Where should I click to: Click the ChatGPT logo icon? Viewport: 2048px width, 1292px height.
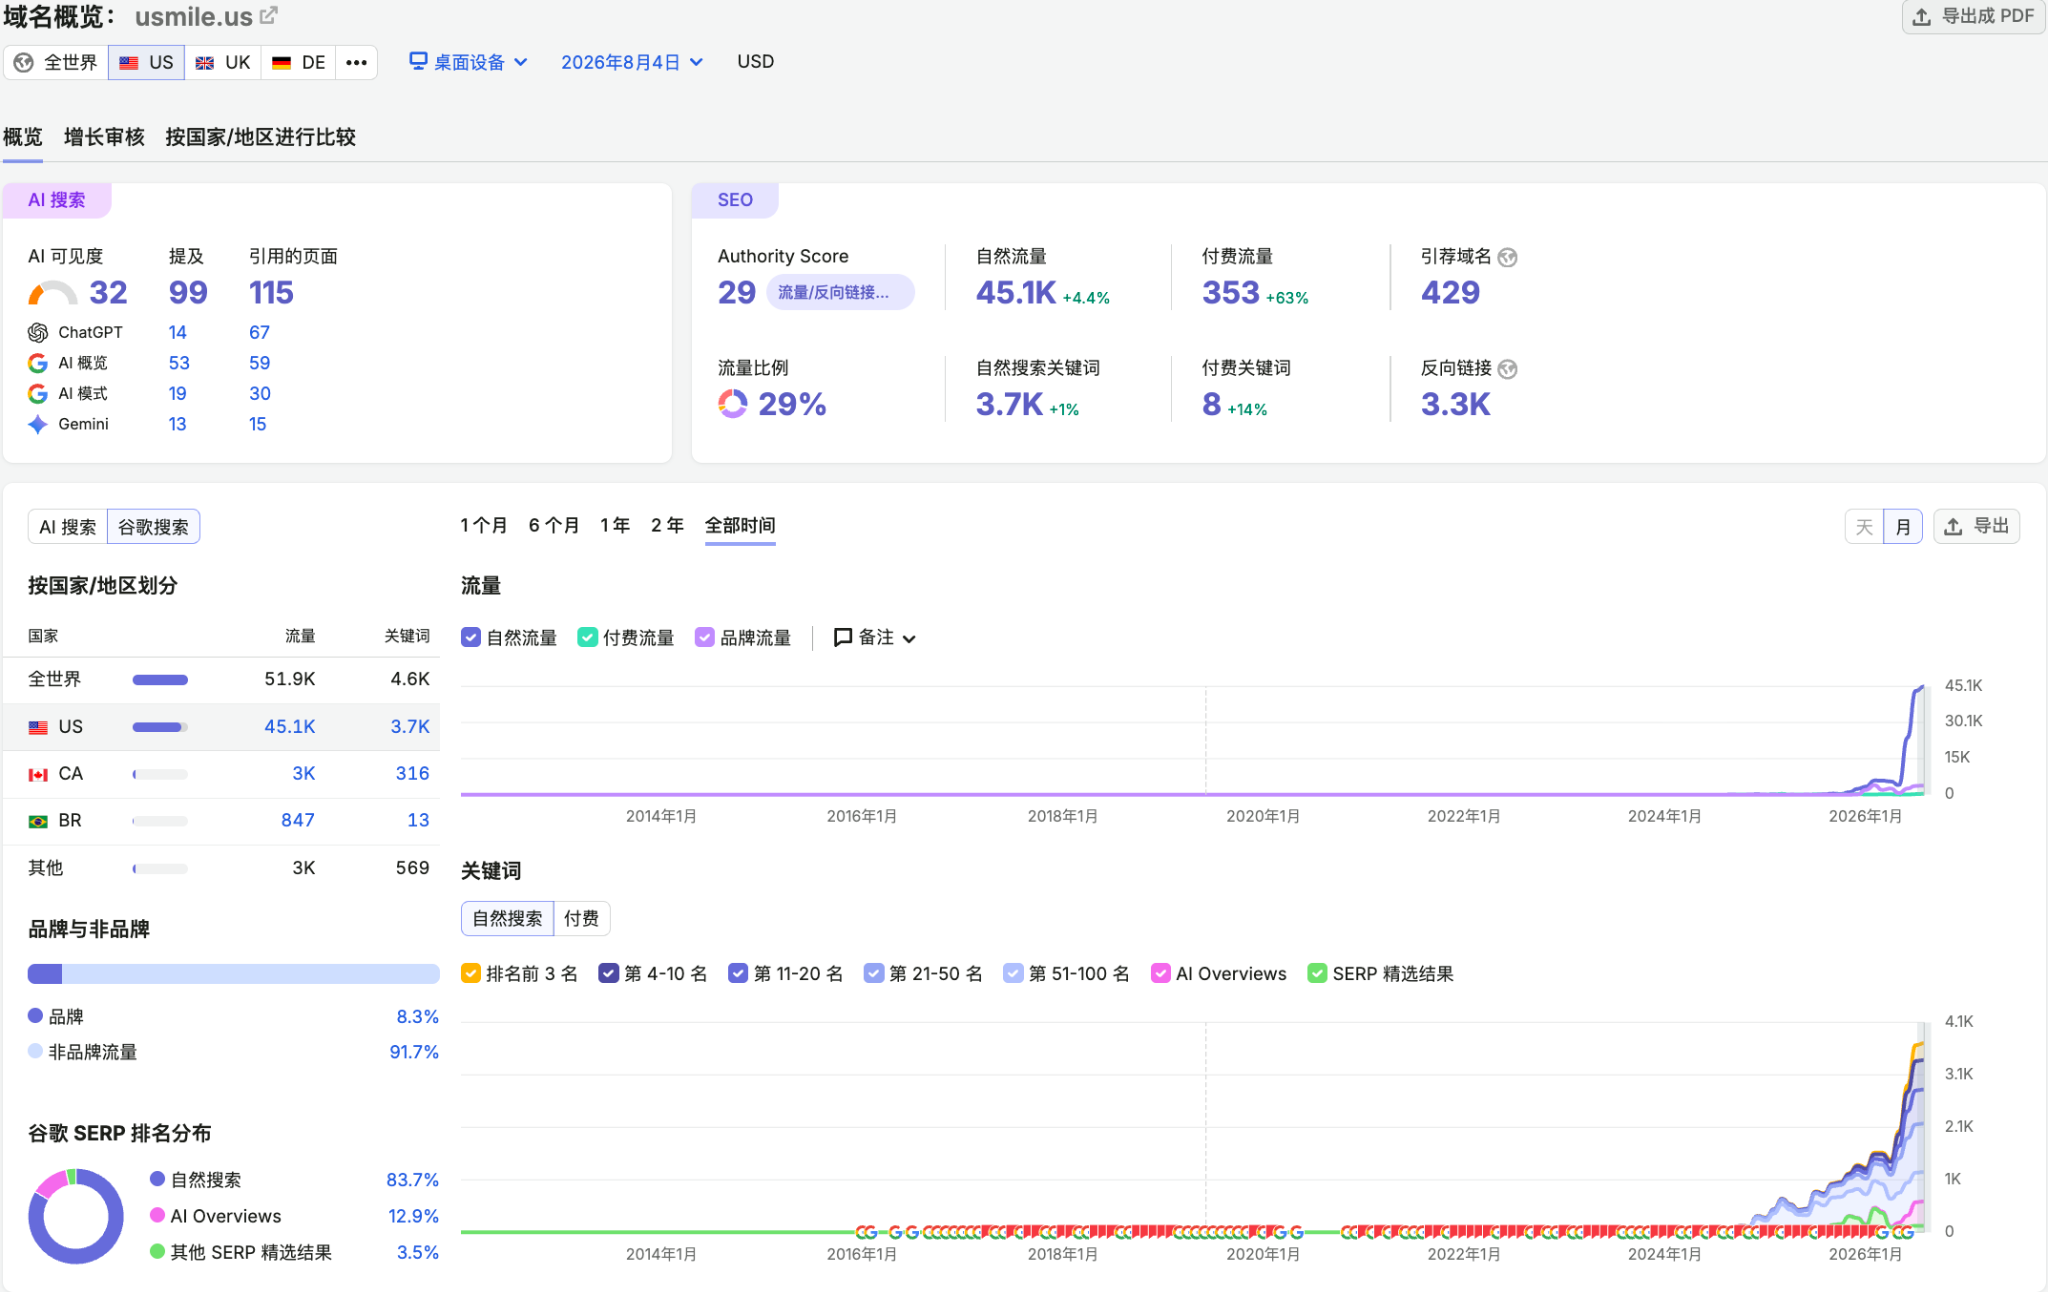tap(38, 332)
